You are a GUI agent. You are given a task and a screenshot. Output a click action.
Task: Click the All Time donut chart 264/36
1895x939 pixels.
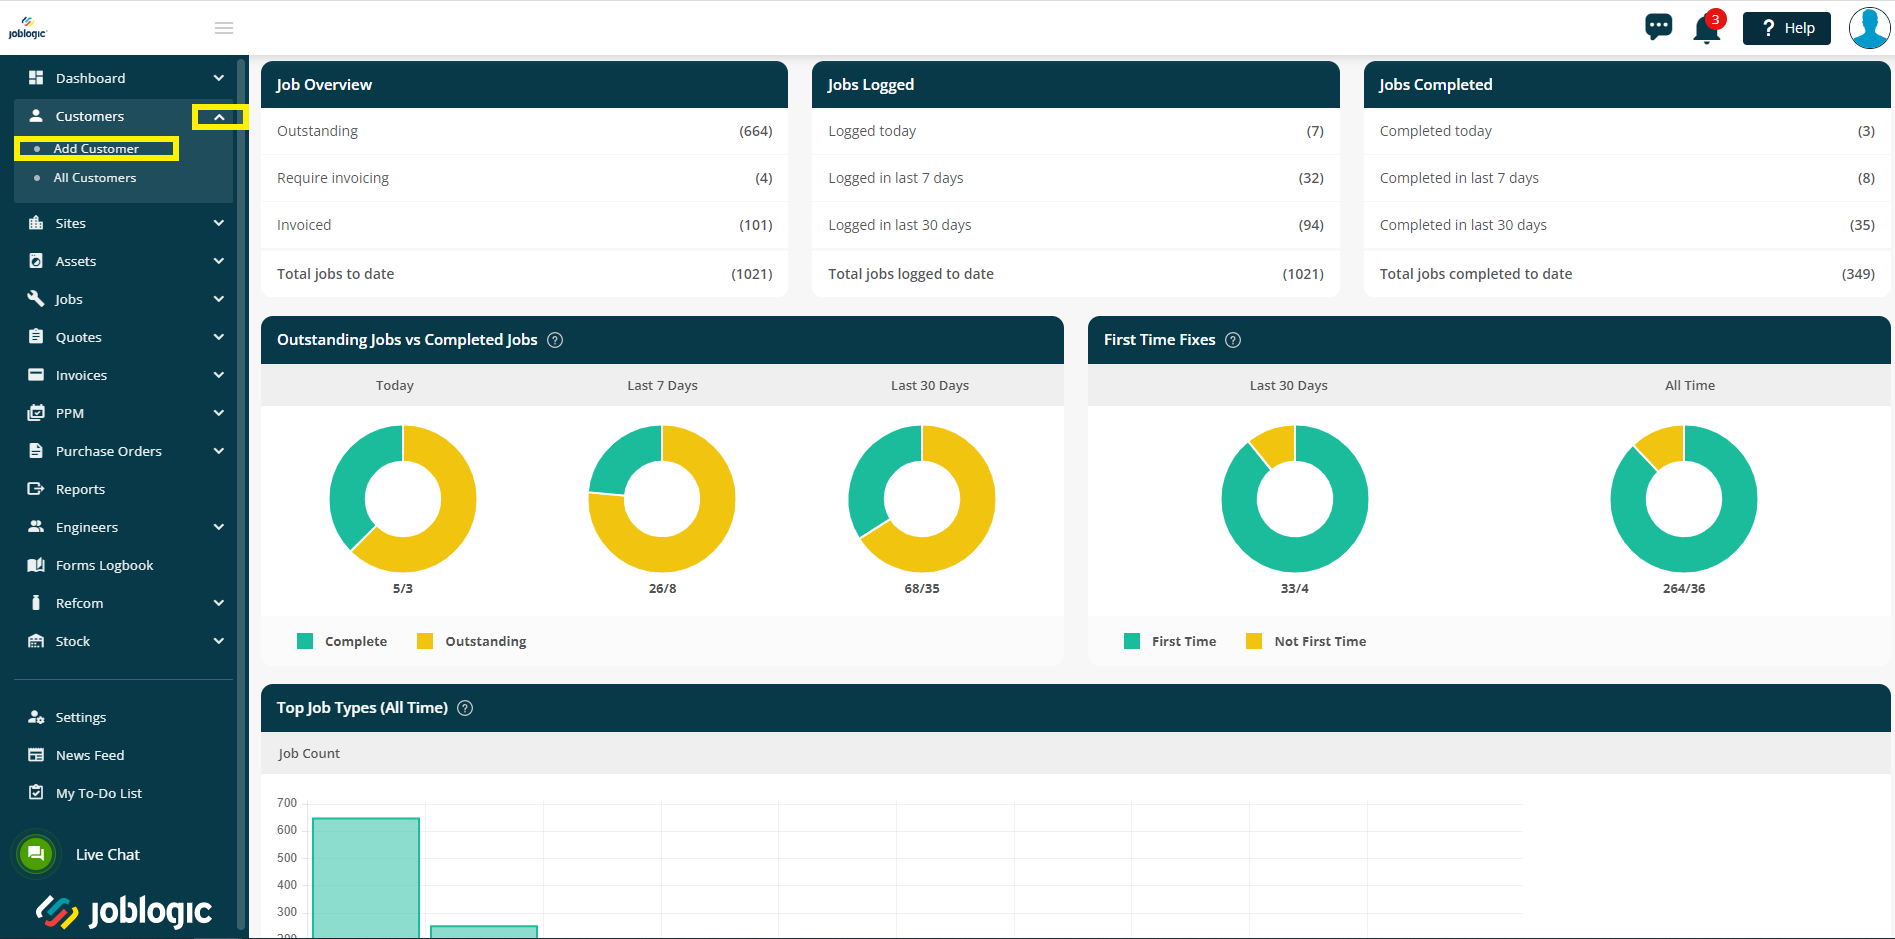click(1684, 499)
